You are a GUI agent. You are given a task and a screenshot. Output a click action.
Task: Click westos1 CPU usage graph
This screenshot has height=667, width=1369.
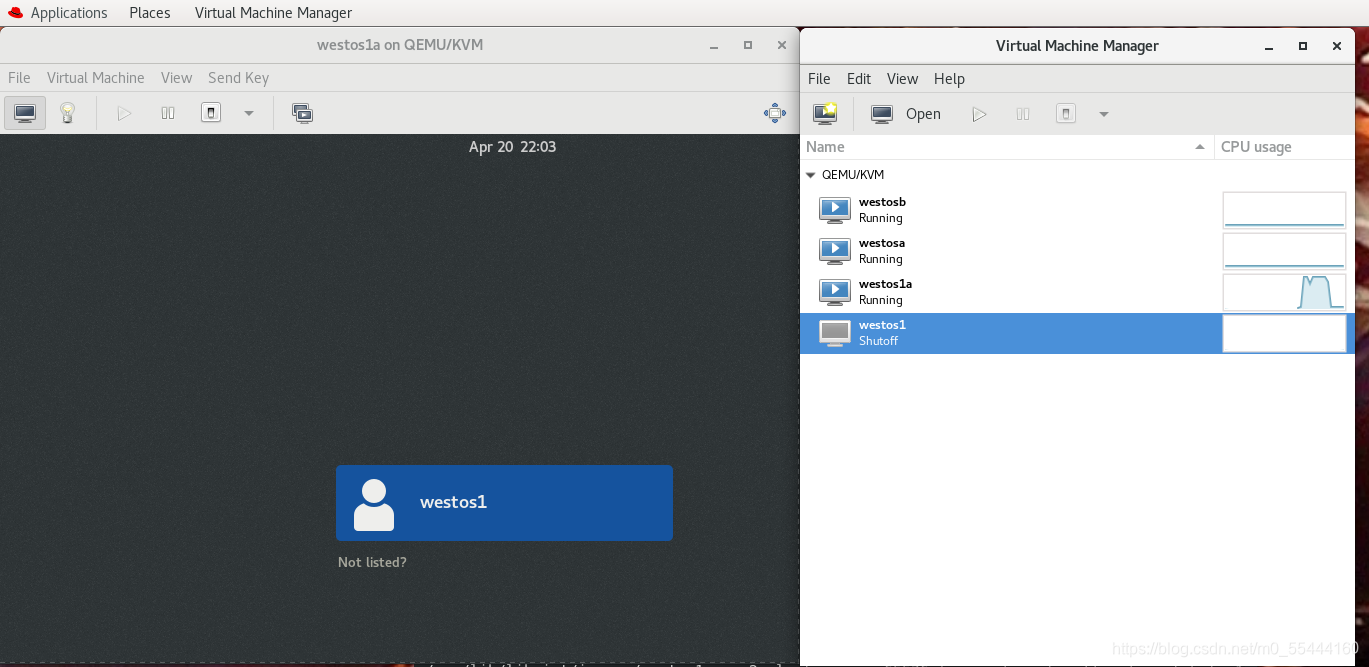coord(1284,333)
